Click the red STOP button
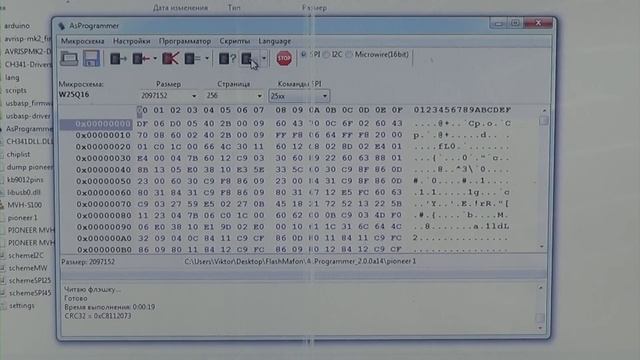 coord(284,58)
